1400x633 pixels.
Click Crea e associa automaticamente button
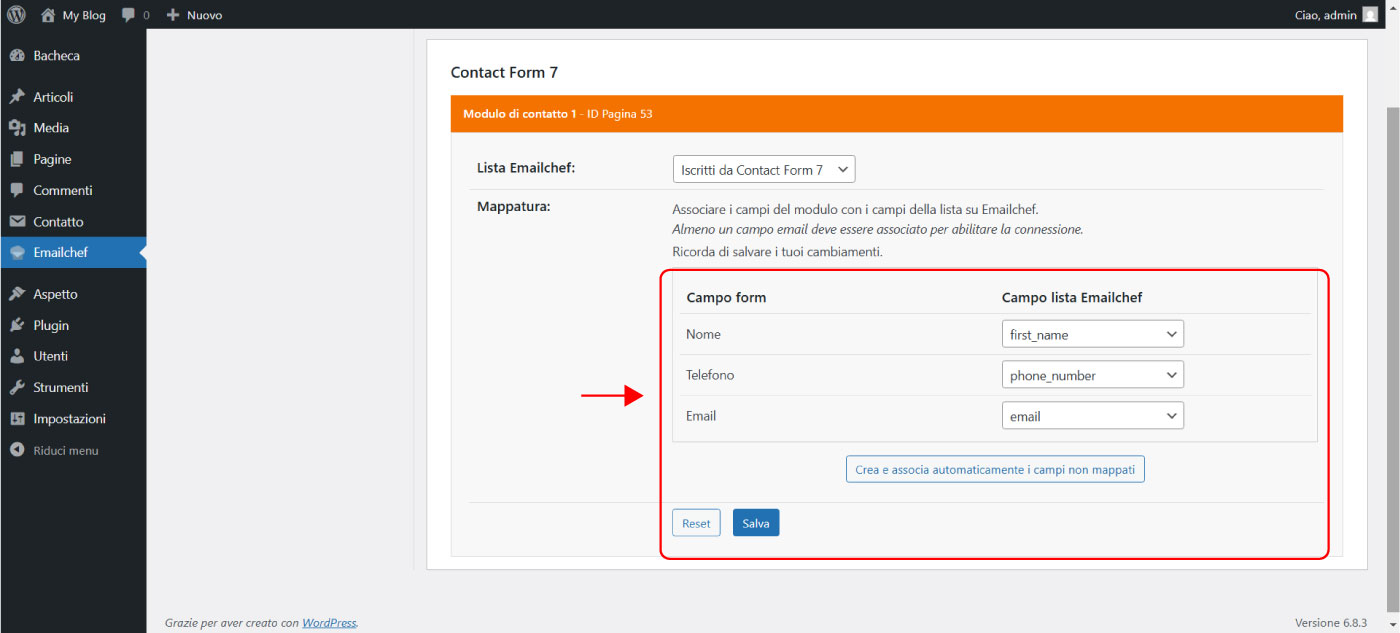click(995, 469)
